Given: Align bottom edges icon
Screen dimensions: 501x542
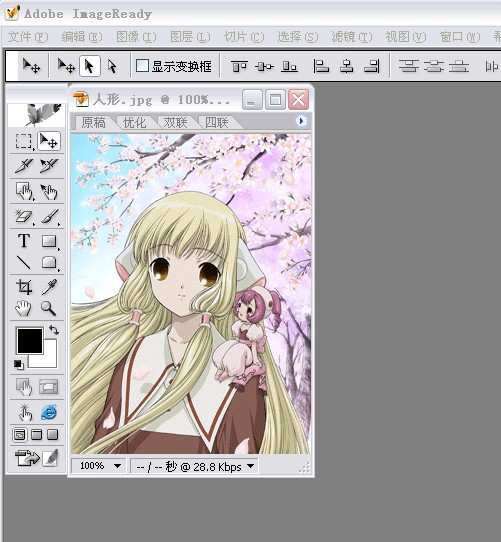Looking at the screenshot, I should tap(289, 66).
